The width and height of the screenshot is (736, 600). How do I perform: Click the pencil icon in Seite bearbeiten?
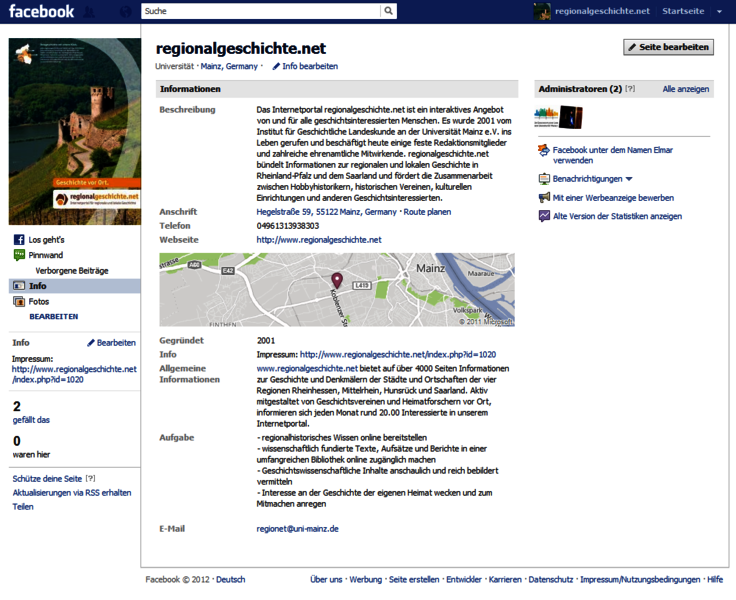pyautogui.click(x=632, y=47)
